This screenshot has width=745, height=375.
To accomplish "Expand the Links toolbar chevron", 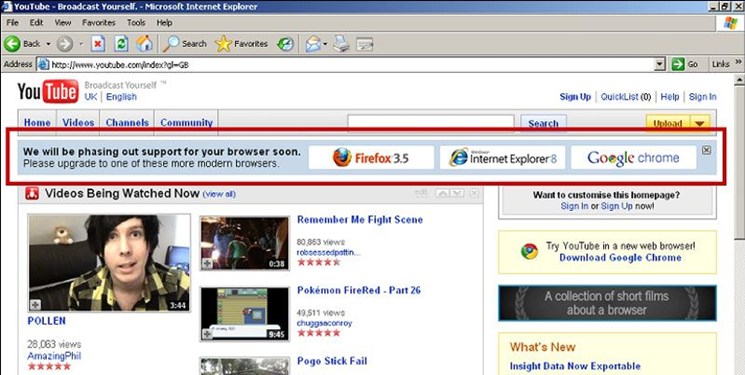I will (738, 62).
